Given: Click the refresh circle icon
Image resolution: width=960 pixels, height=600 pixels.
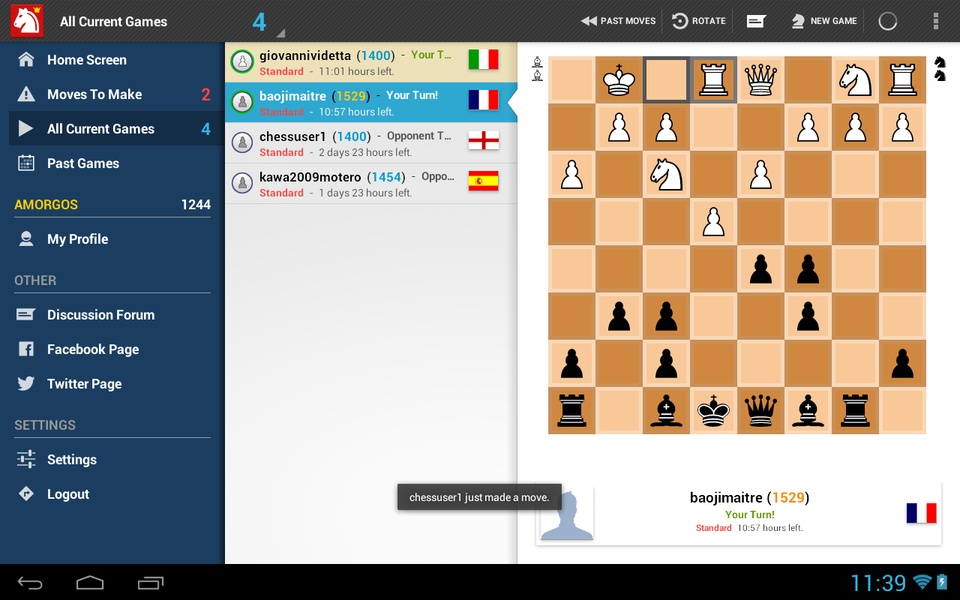Looking at the screenshot, I should click(x=888, y=21).
